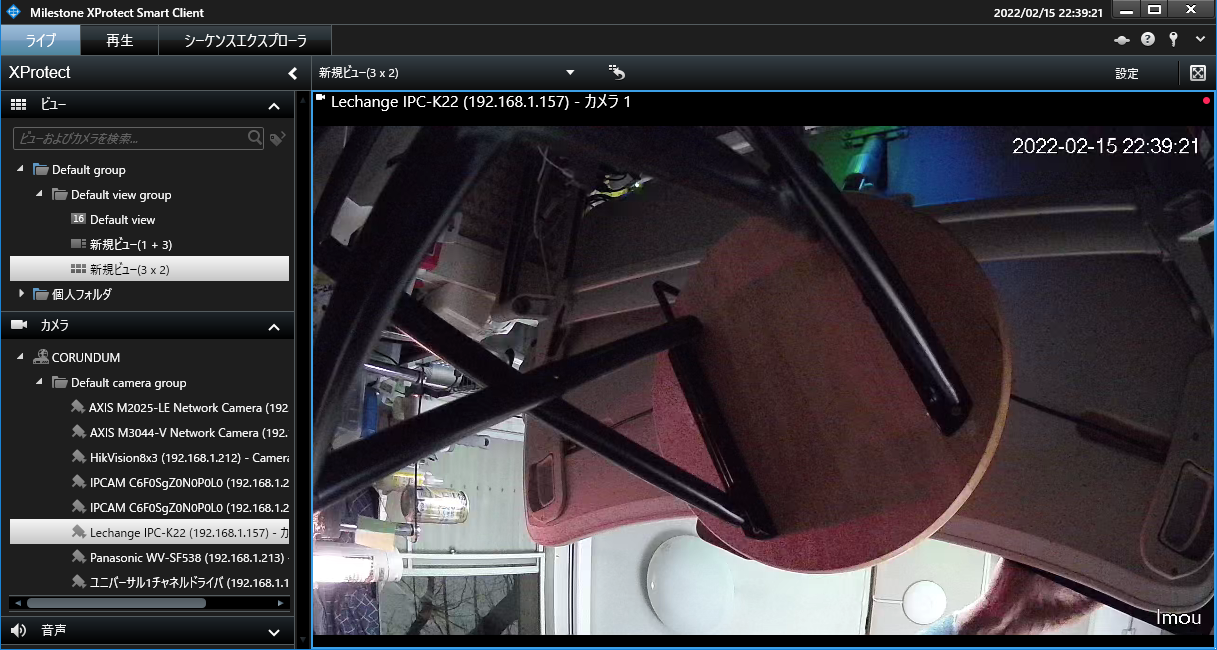Collapse the XProtect side panel
Image resolution: width=1217 pixels, height=650 pixels.
292,73
